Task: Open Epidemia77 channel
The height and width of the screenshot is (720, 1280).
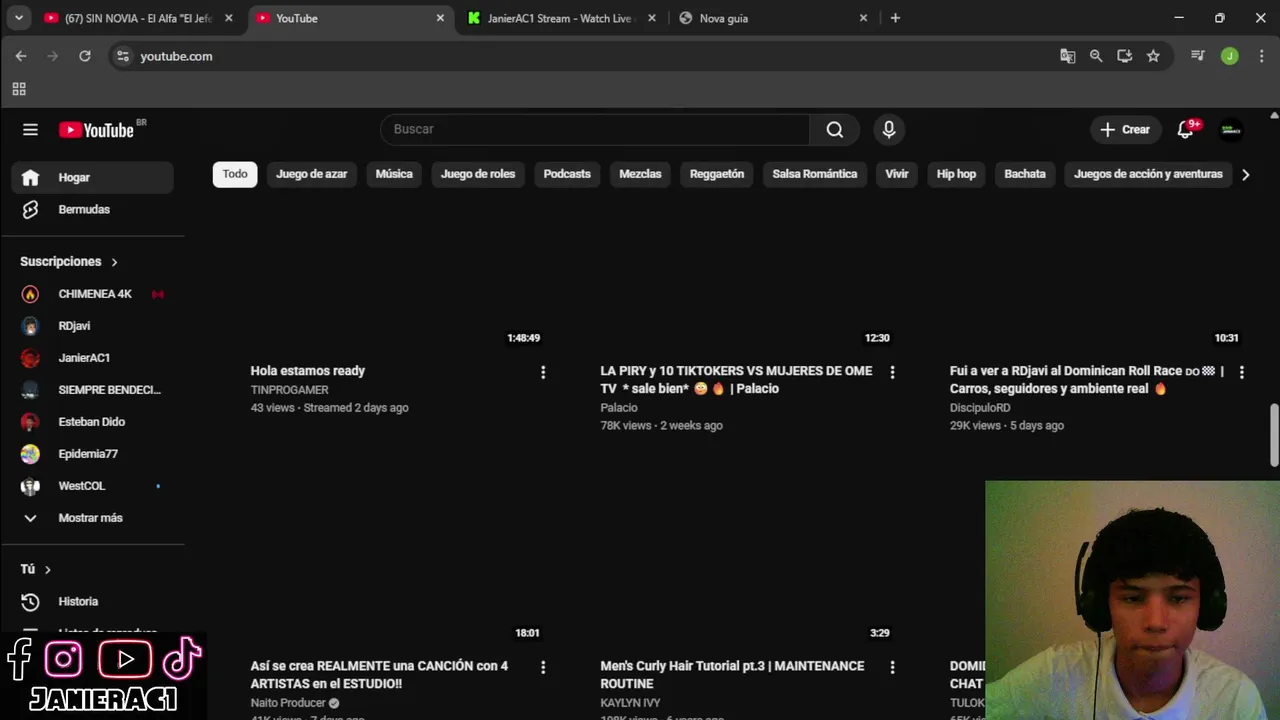Action: (92, 454)
